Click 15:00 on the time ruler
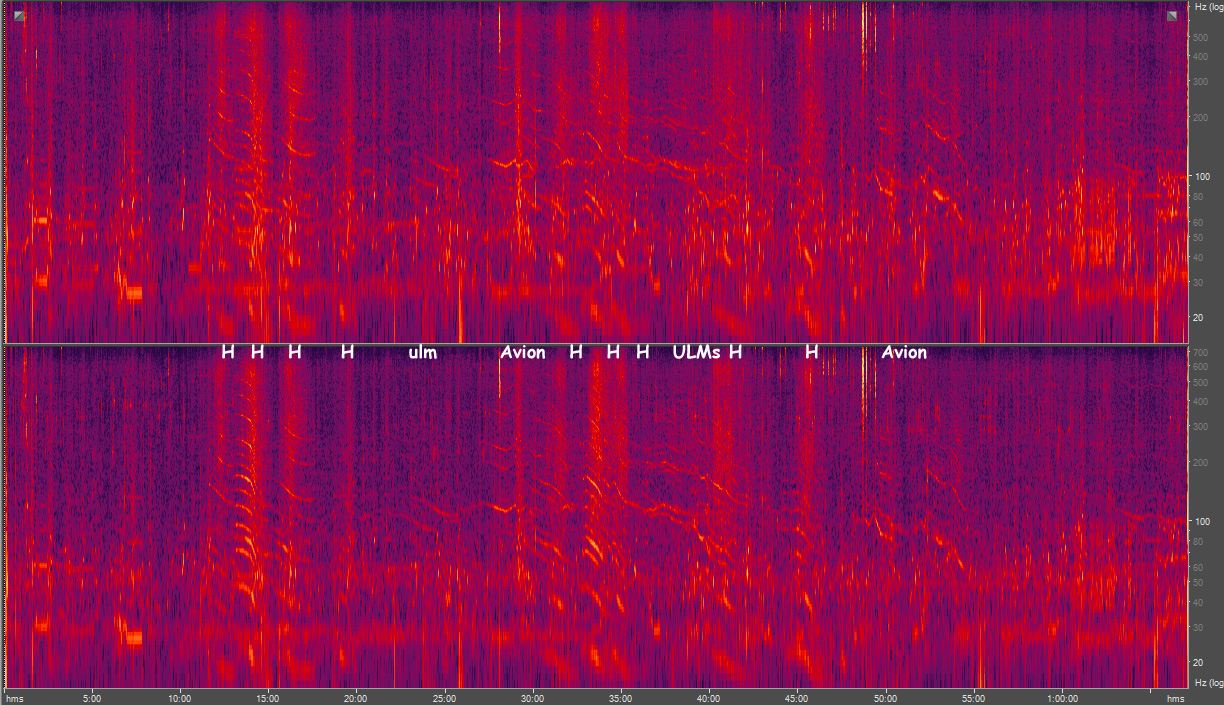Screen dimensions: 1224x705 tap(268, 698)
